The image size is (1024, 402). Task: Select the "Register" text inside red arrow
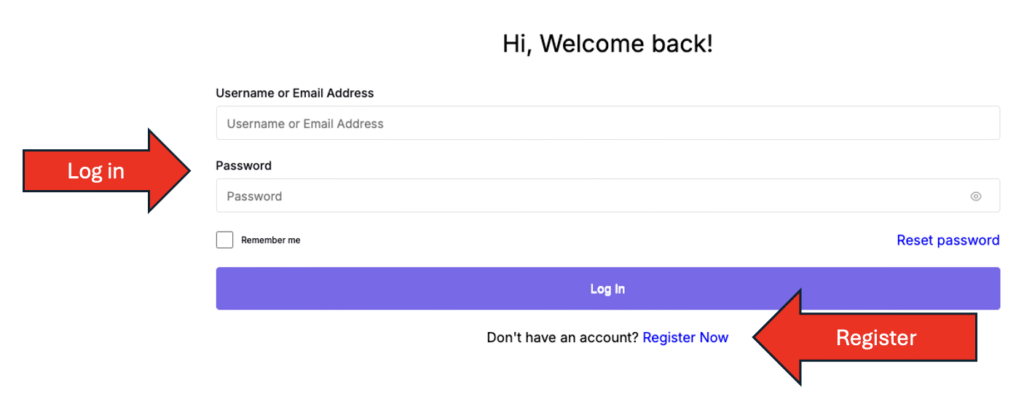[x=875, y=338]
